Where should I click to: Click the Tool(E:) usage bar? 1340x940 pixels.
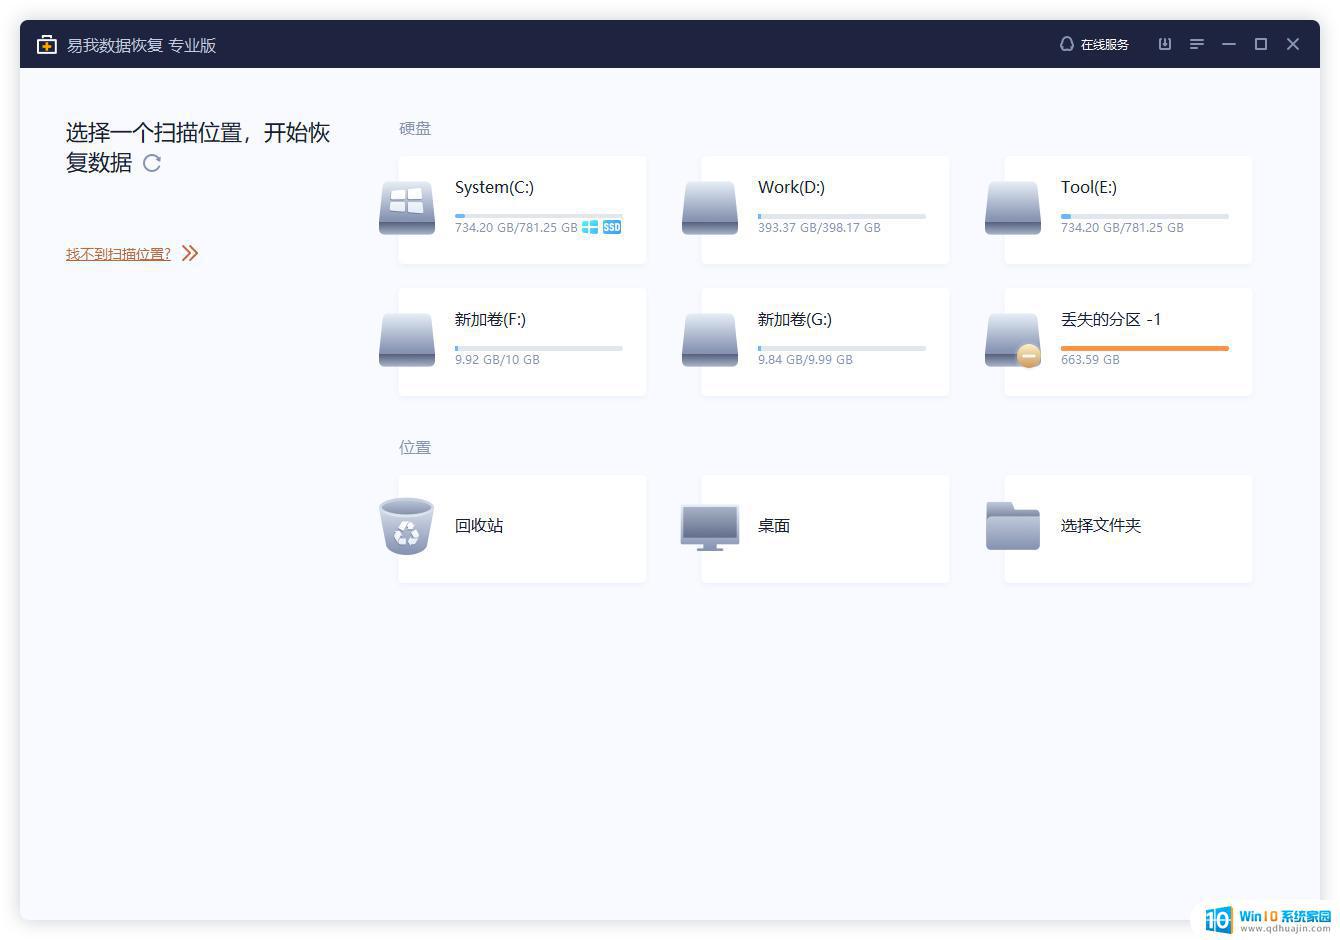[x=1145, y=216]
